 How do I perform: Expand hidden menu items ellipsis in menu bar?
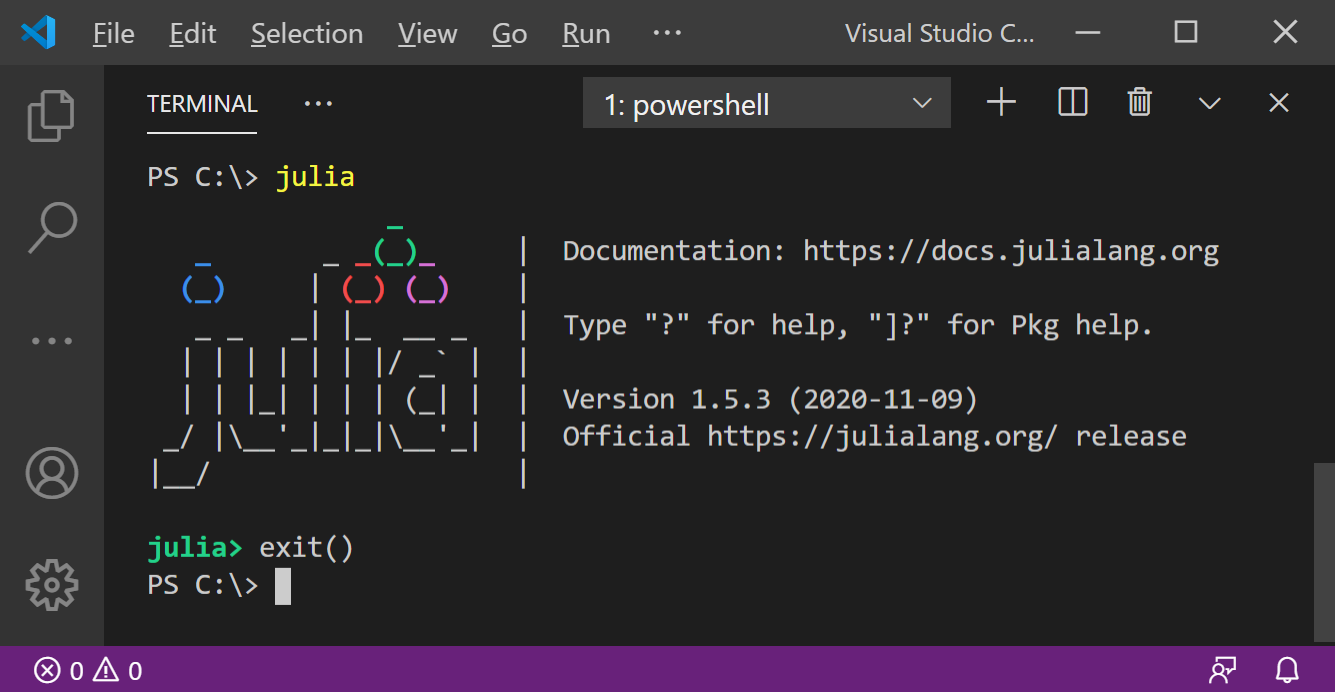pyautogui.click(x=667, y=33)
